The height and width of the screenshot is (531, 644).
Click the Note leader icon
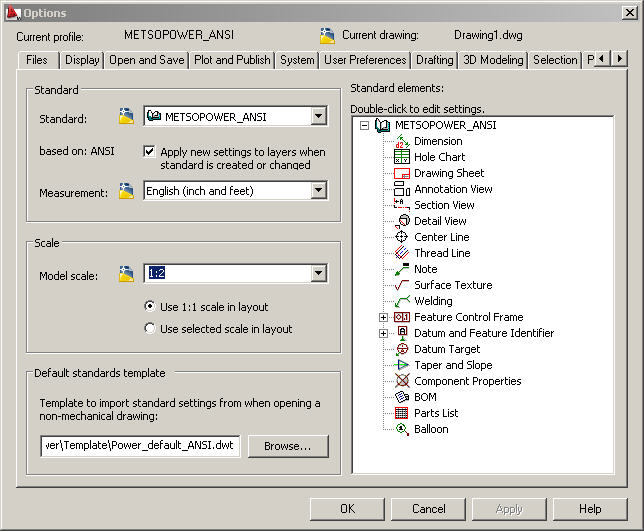pyautogui.click(x=402, y=269)
